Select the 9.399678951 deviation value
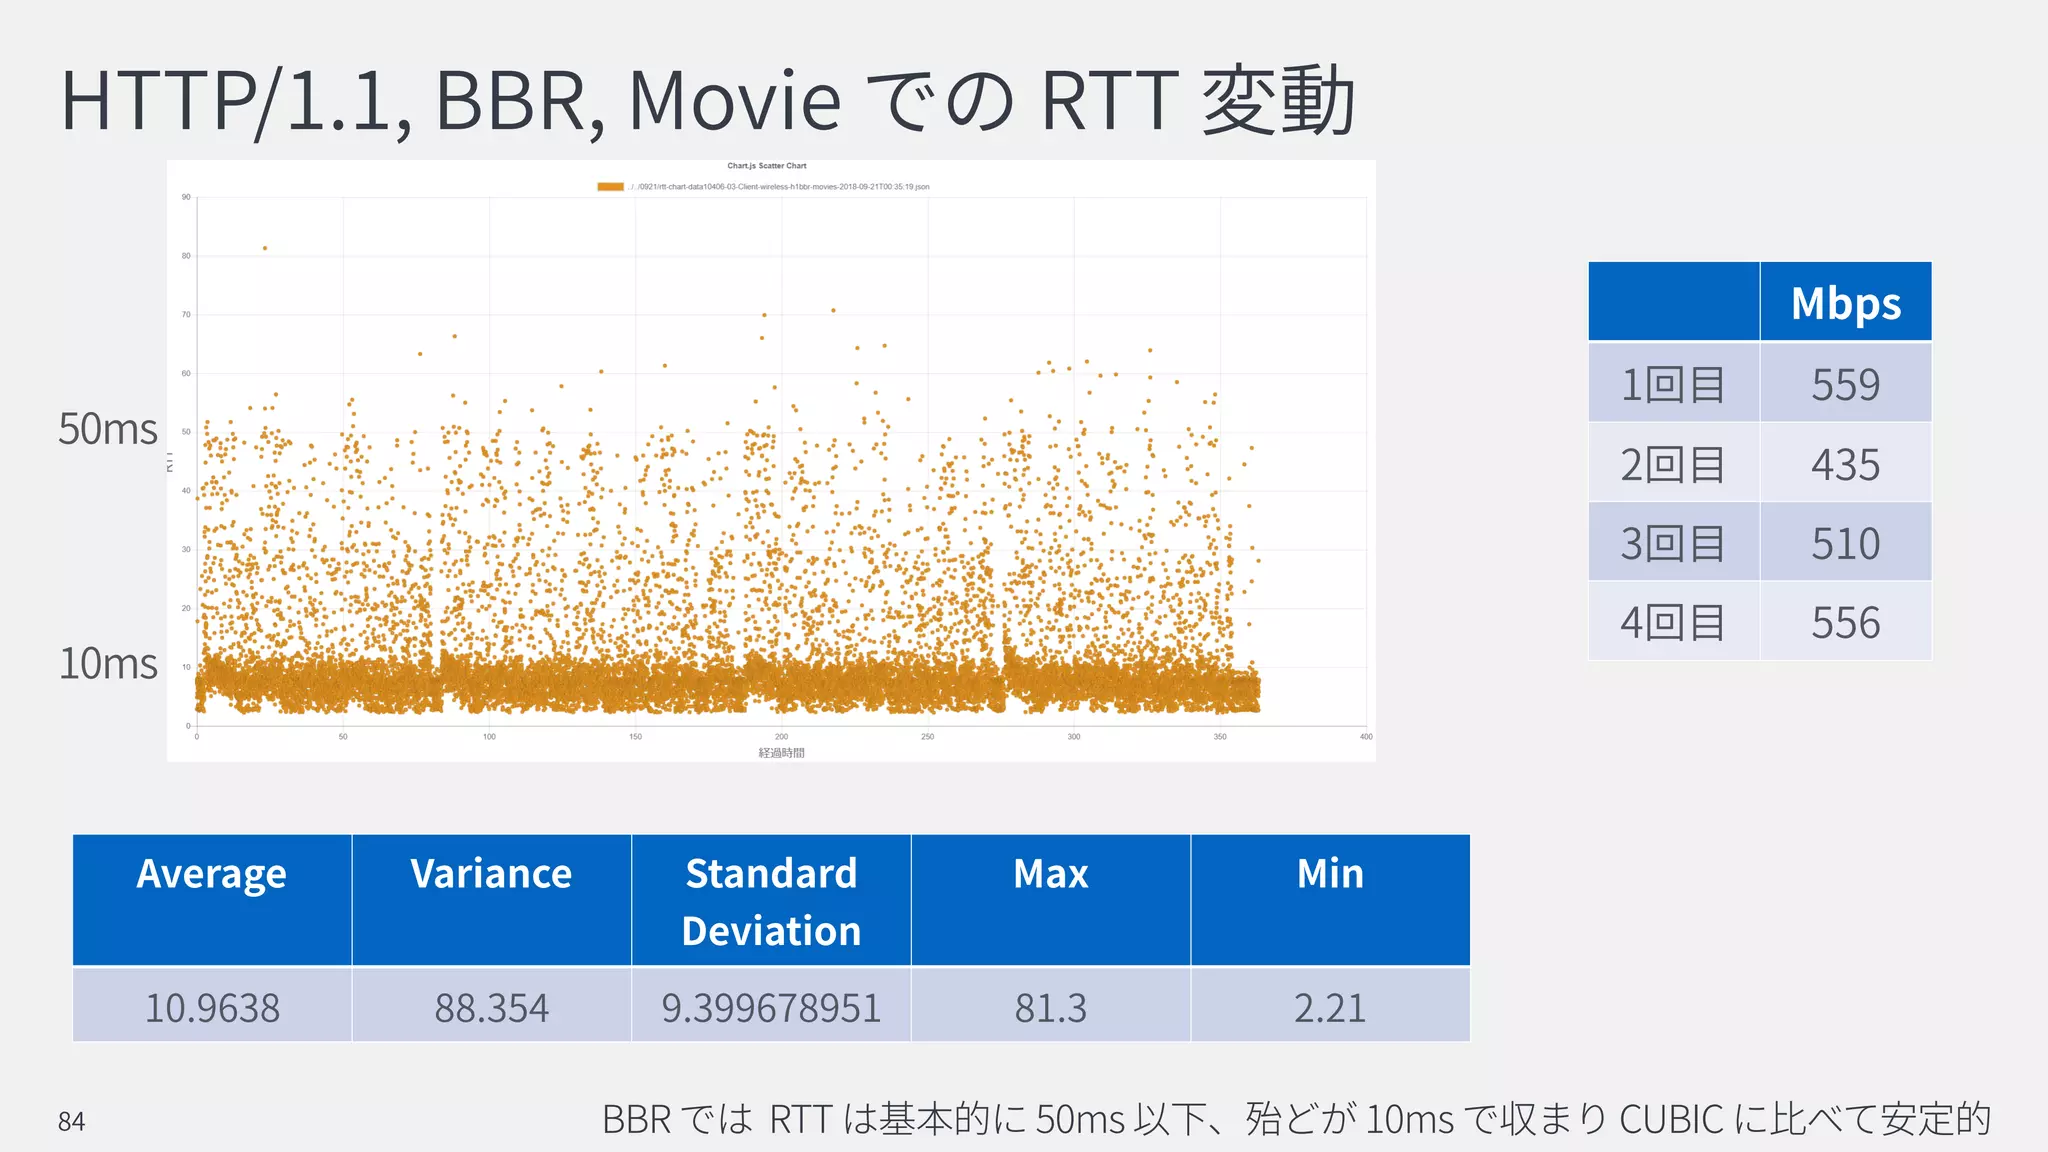The image size is (2048, 1152). [x=771, y=1007]
